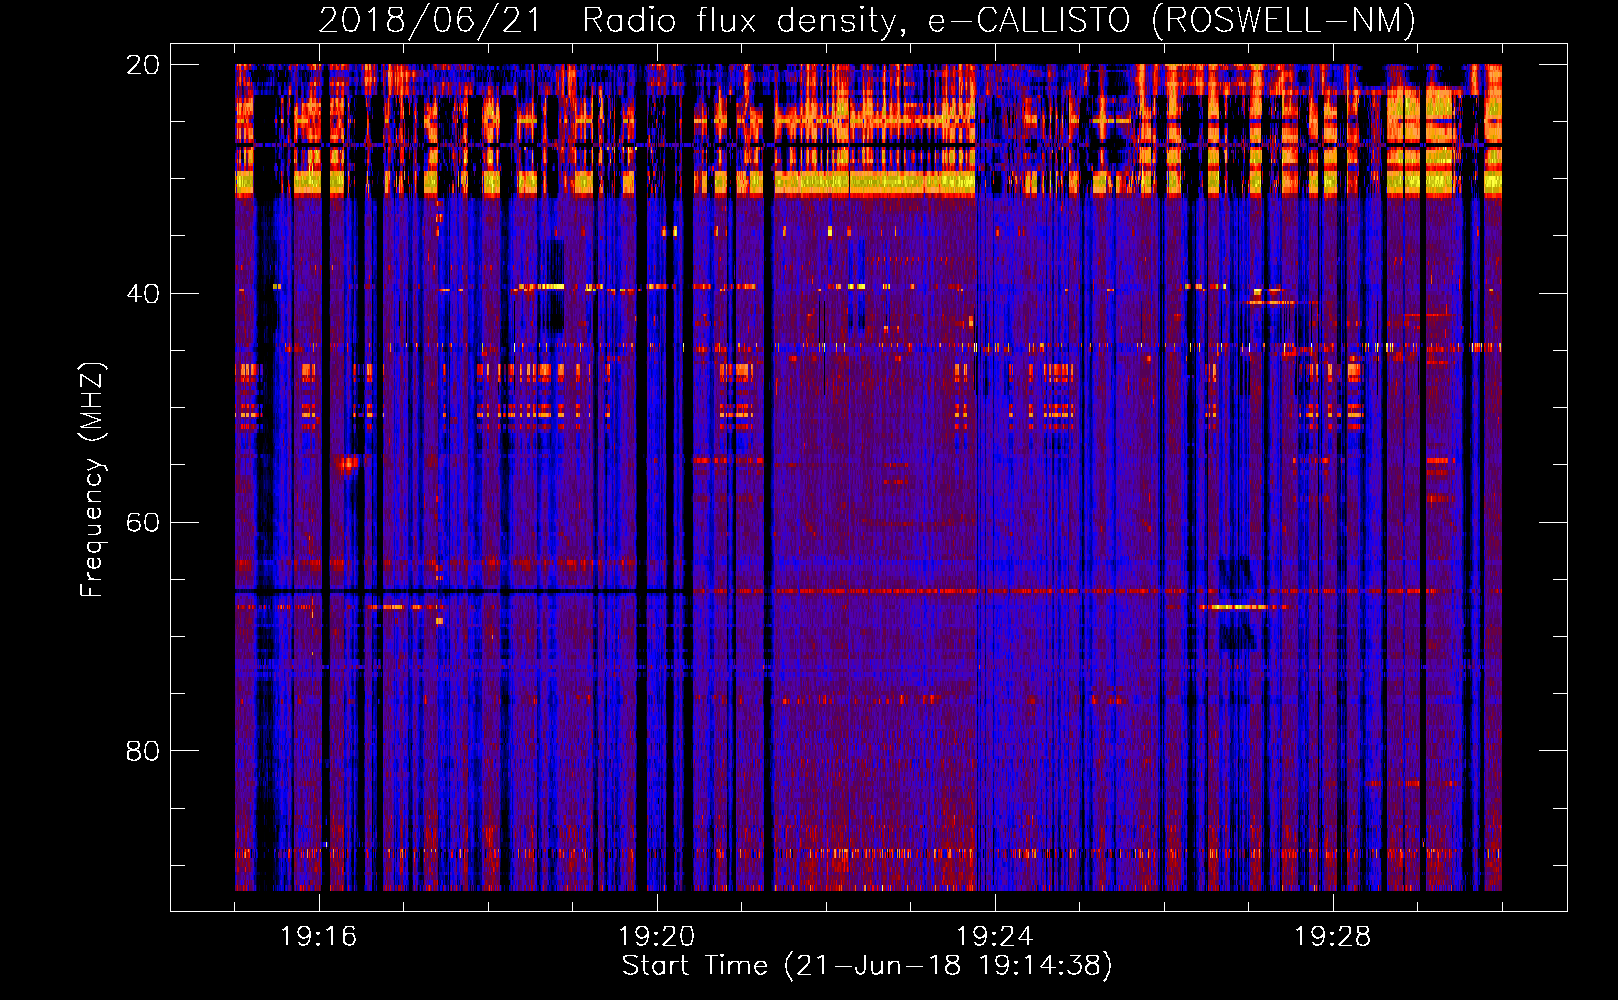
Task: Click the 40 frequency tick label
Action: 143,294
